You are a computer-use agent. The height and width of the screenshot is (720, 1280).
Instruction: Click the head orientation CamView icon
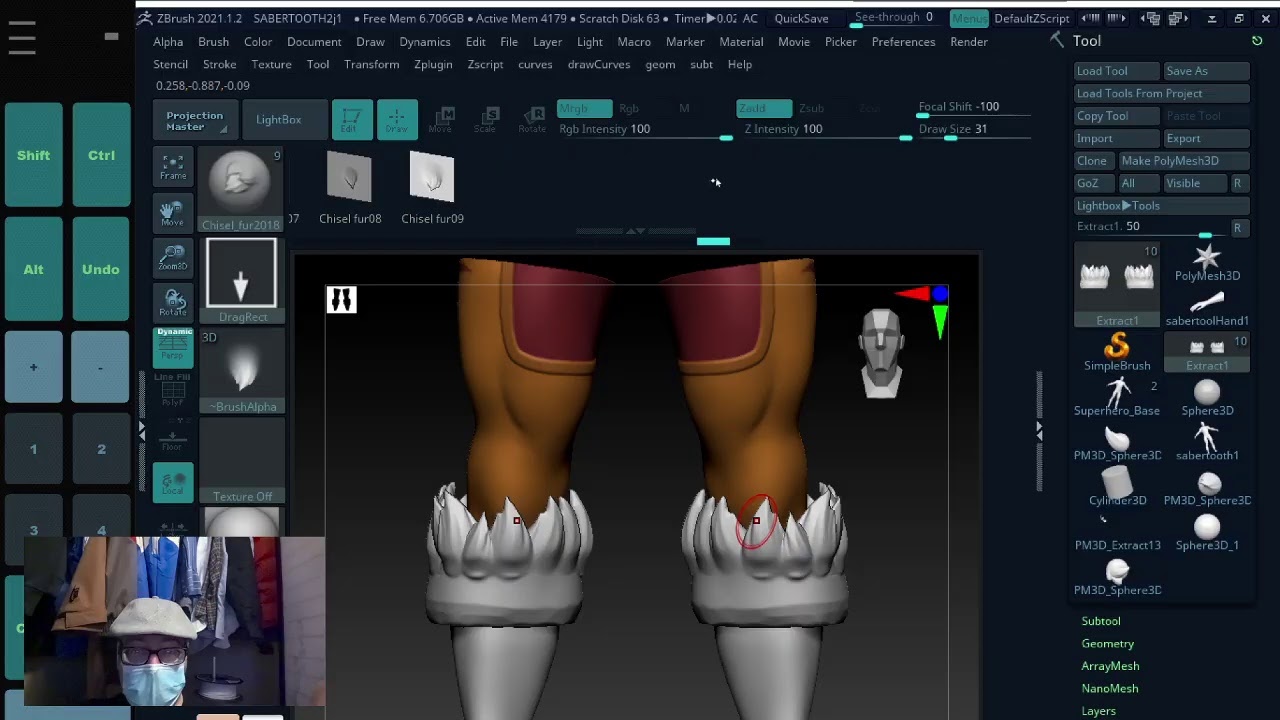coord(881,352)
